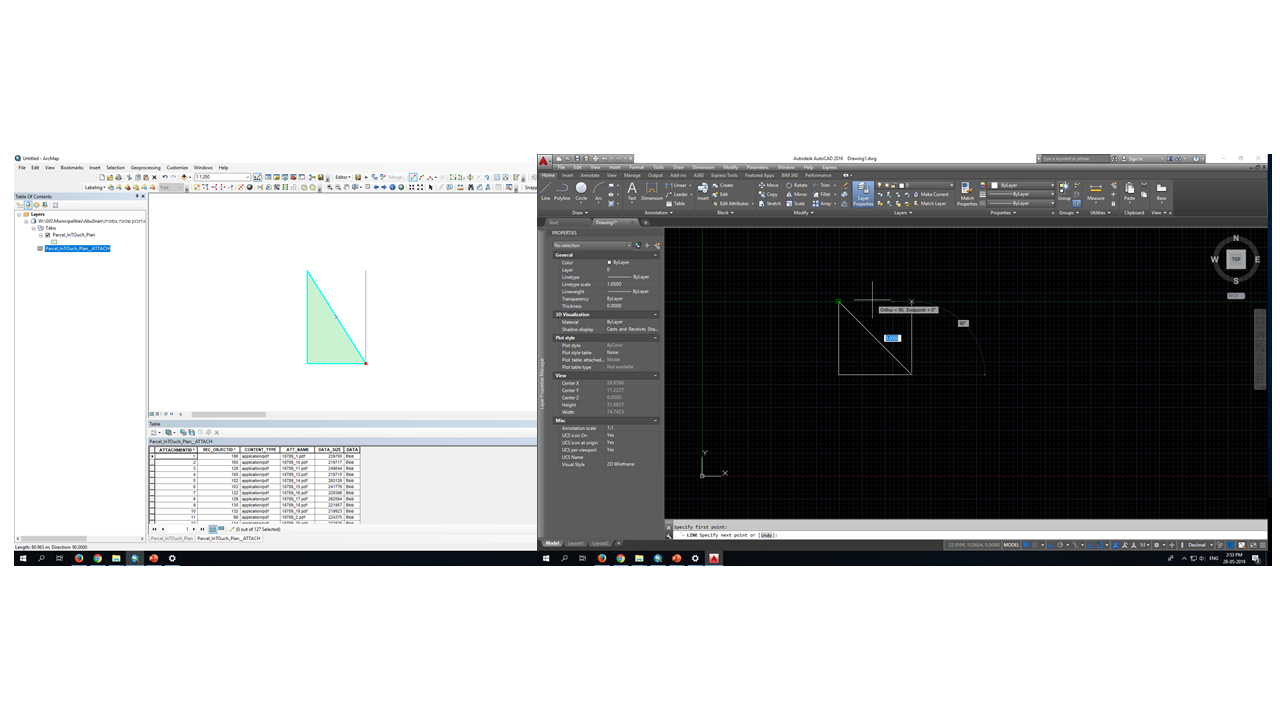
Task: Click TOP face of the ViewCube
Action: click(x=1236, y=259)
